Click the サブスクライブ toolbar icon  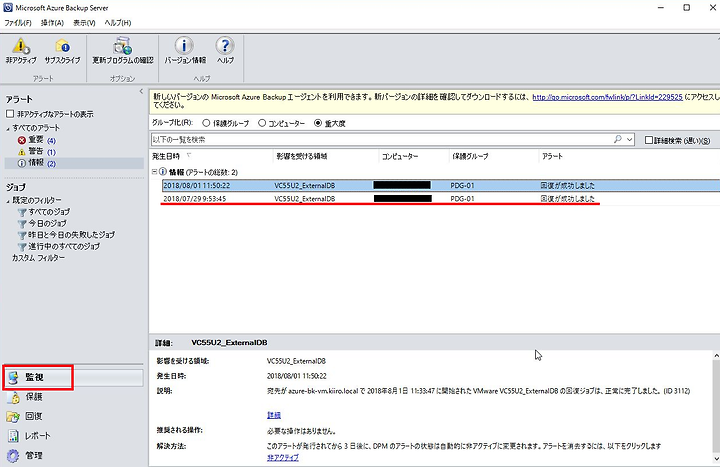pyautogui.click(x=62, y=51)
